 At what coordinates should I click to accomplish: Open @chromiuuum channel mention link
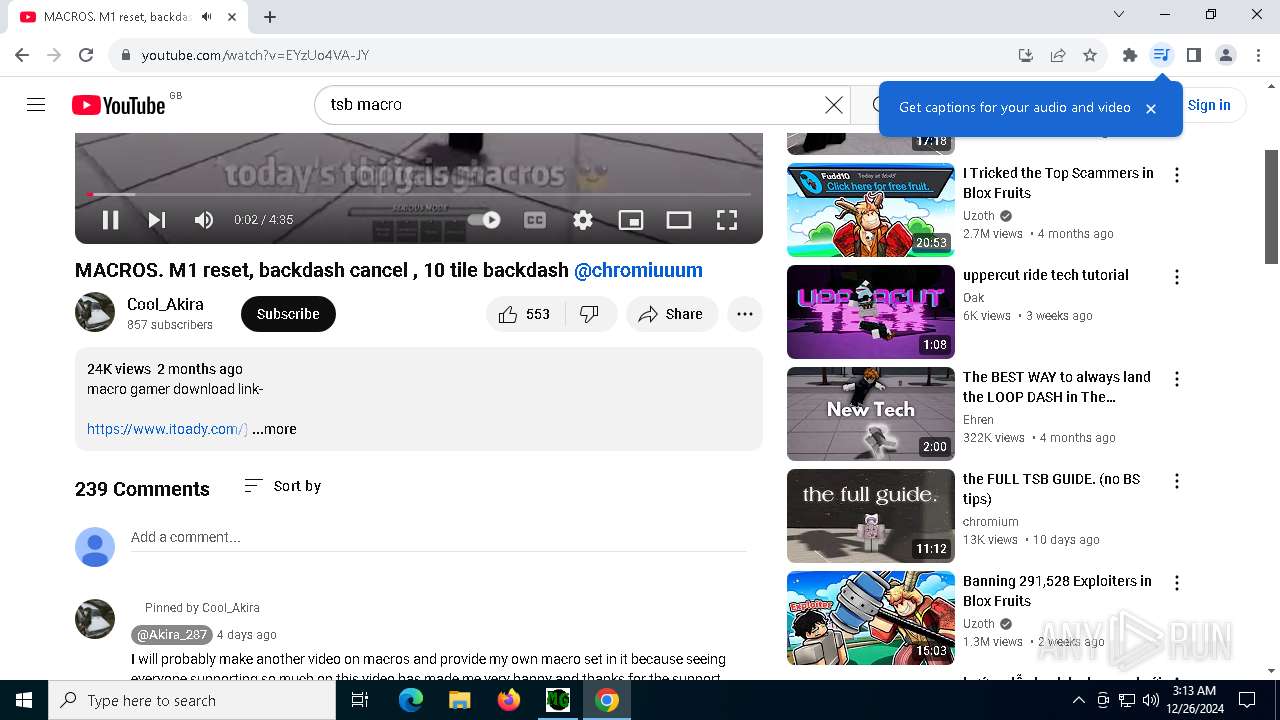click(638, 270)
